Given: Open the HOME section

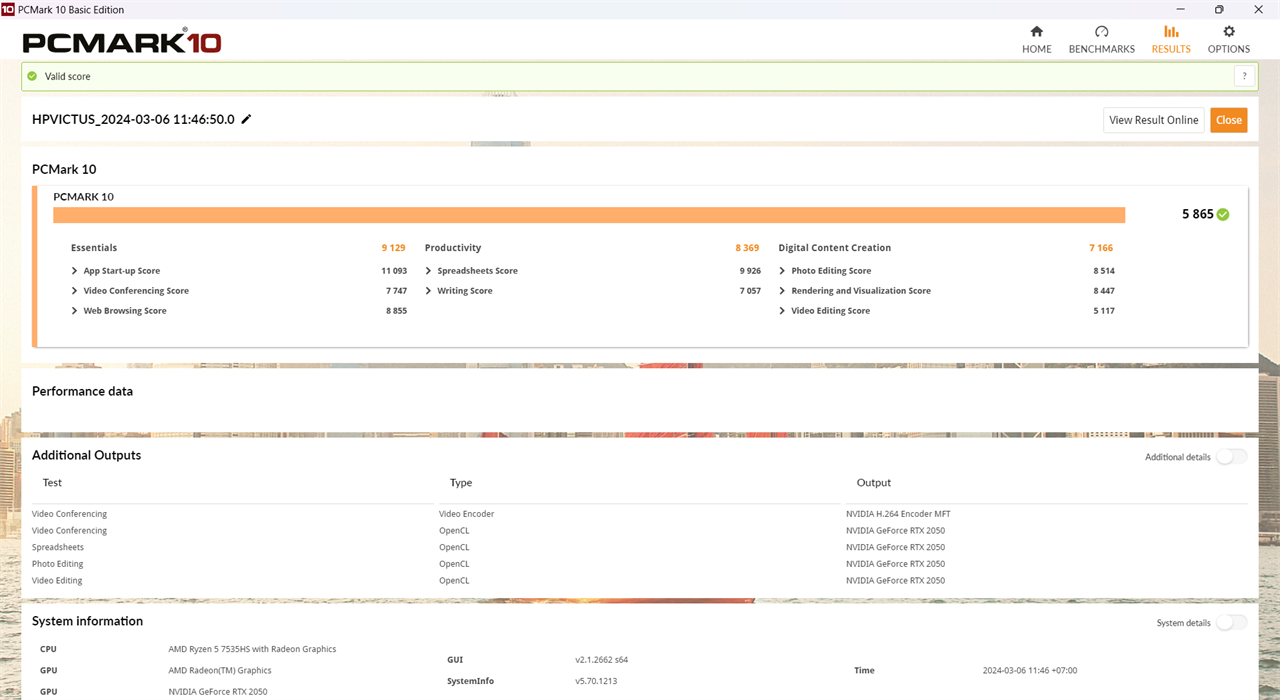Looking at the screenshot, I should pyautogui.click(x=1036, y=40).
